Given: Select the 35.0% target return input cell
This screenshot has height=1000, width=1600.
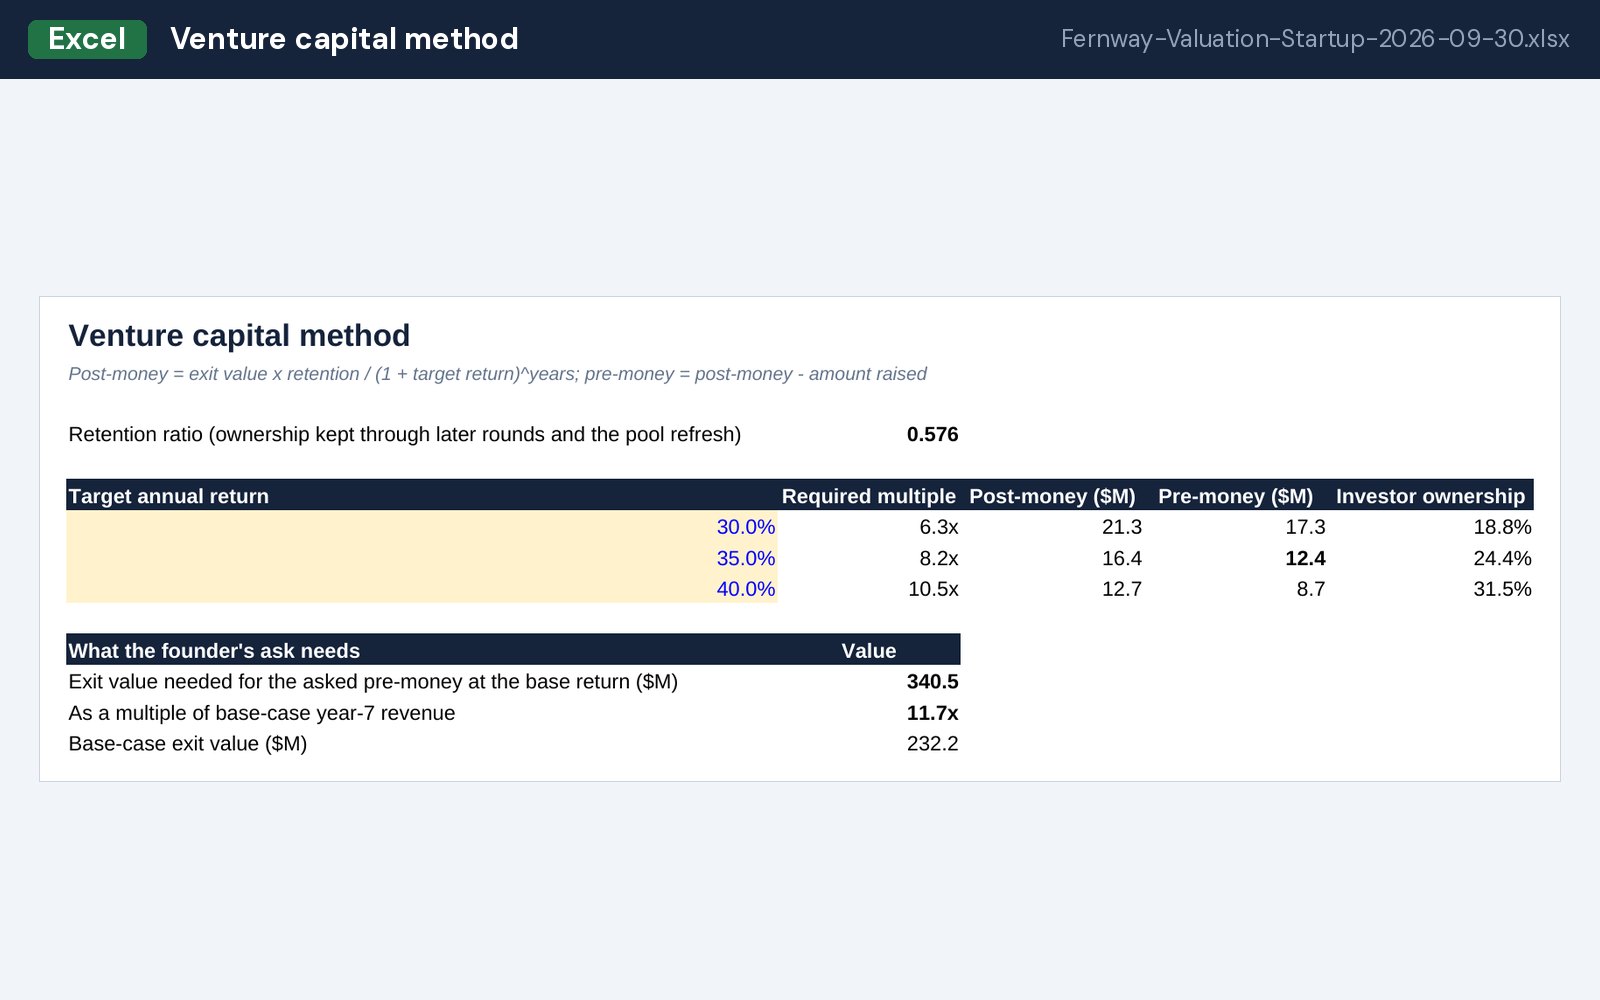Looking at the screenshot, I should click(422, 558).
